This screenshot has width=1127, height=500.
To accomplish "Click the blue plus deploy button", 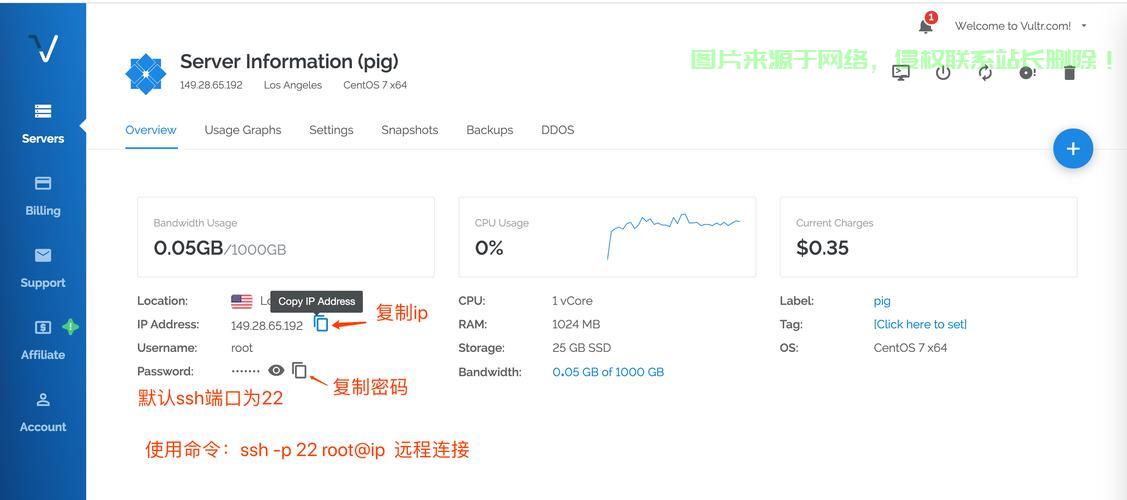I will [1072, 149].
